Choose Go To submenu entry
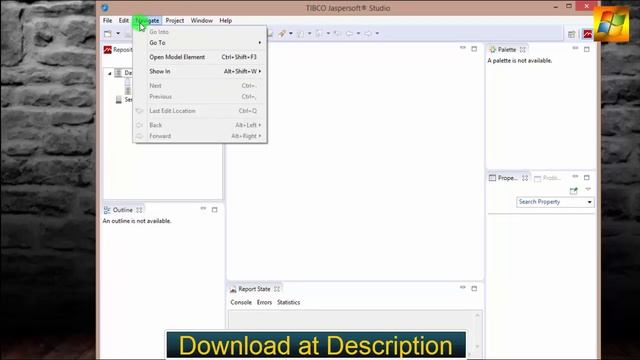The image size is (640, 360). click(200, 42)
